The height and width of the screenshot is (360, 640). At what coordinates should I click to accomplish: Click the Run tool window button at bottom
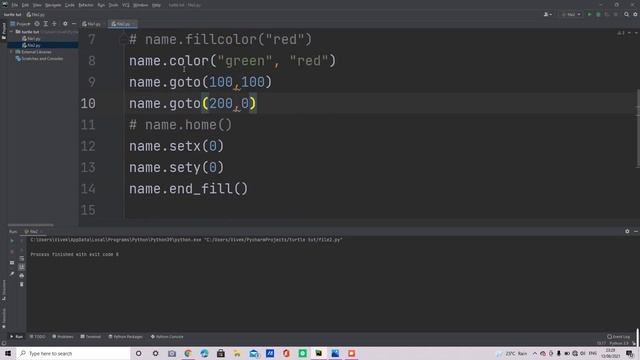(x=16, y=337)
